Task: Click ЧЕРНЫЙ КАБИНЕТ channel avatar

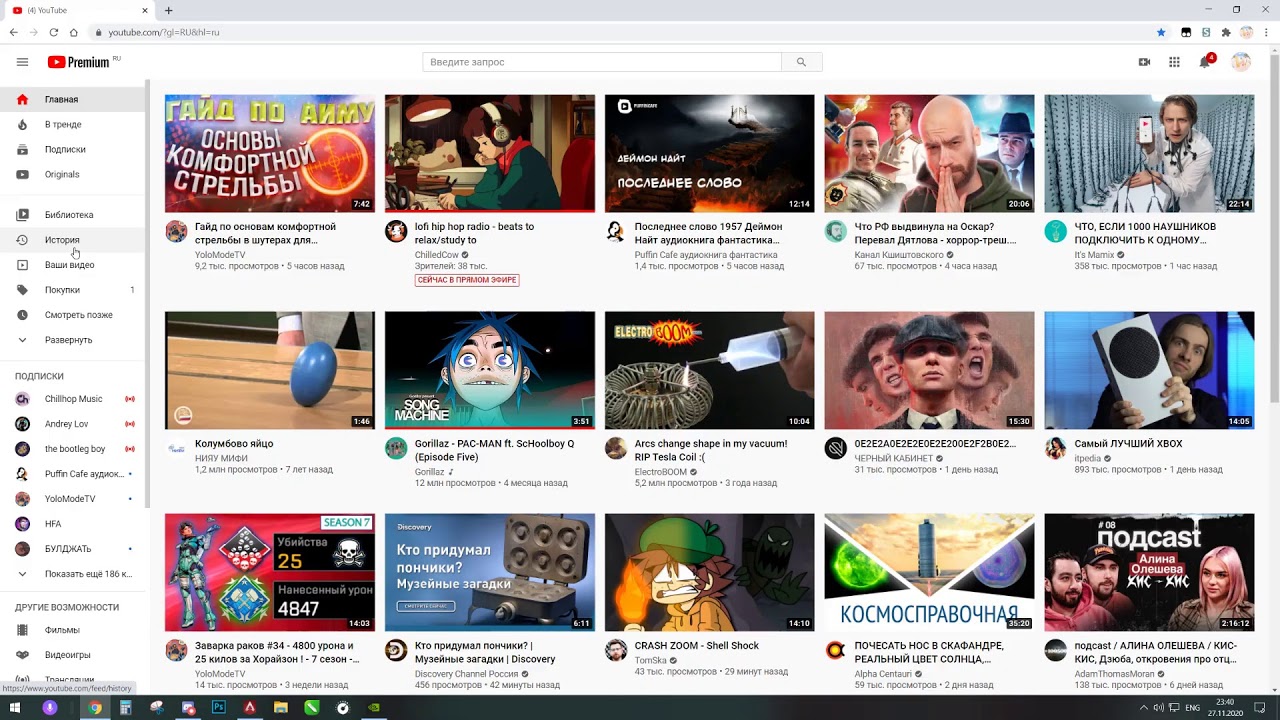Action: click(x=836, y=448)
